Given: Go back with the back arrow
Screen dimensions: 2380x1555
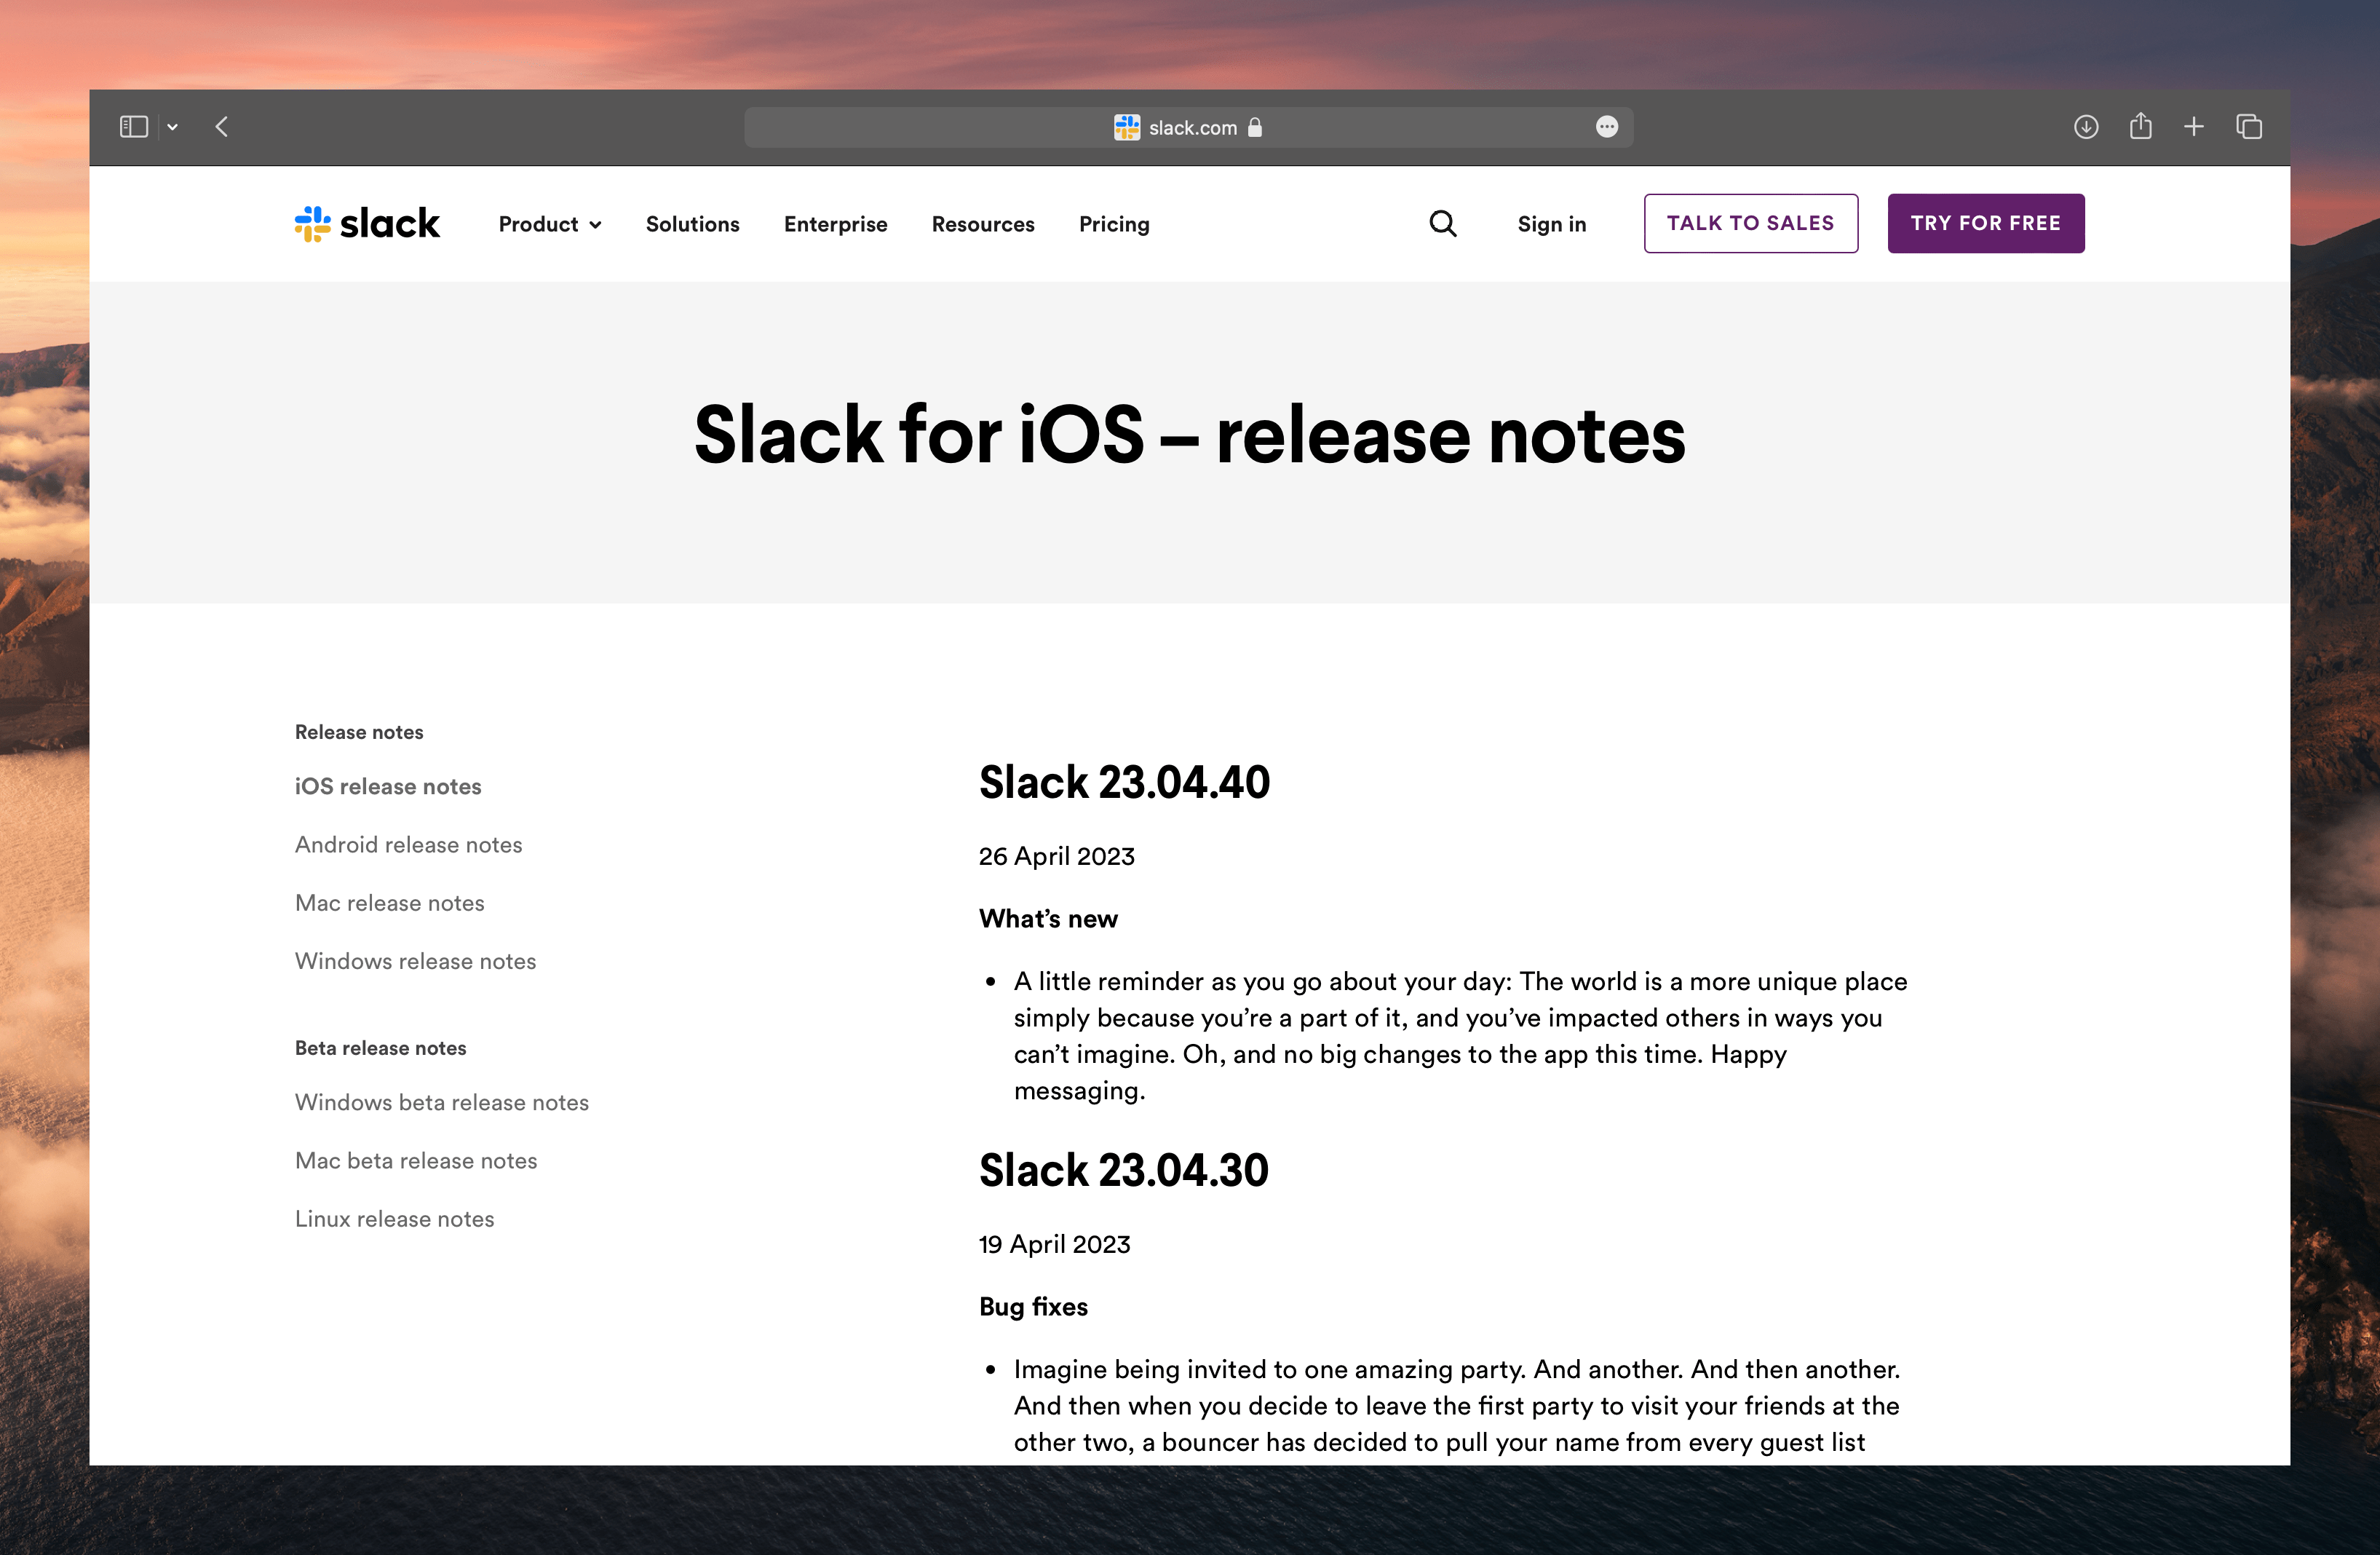Looking at the screenshot, I should (222, 127).
